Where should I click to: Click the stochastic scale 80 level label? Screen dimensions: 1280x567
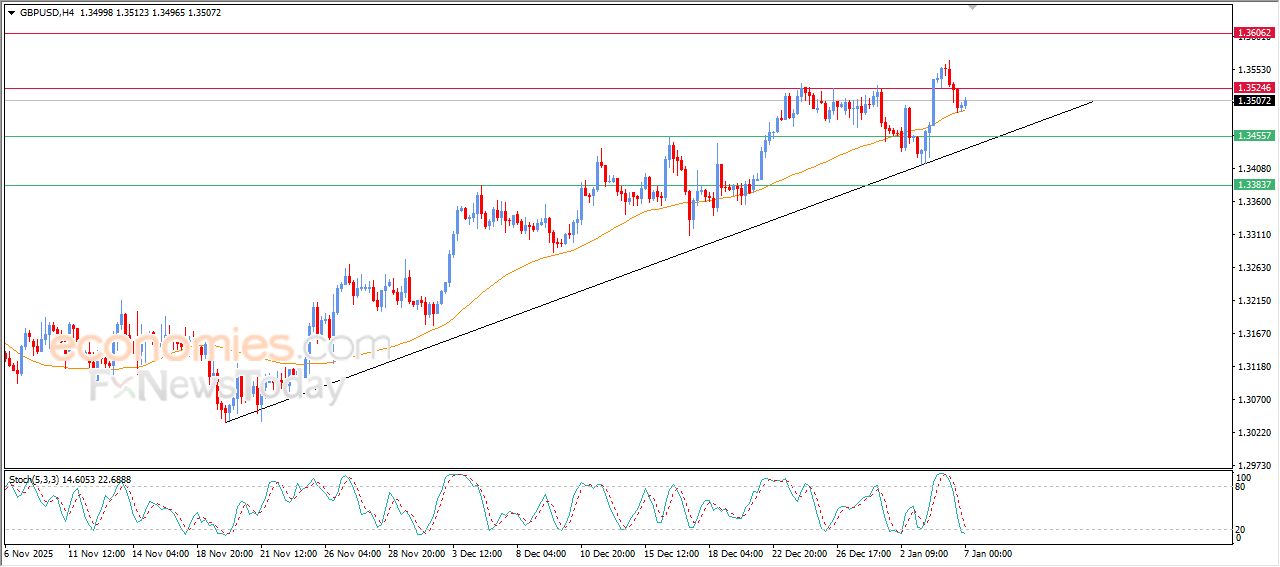point(1240,487)
